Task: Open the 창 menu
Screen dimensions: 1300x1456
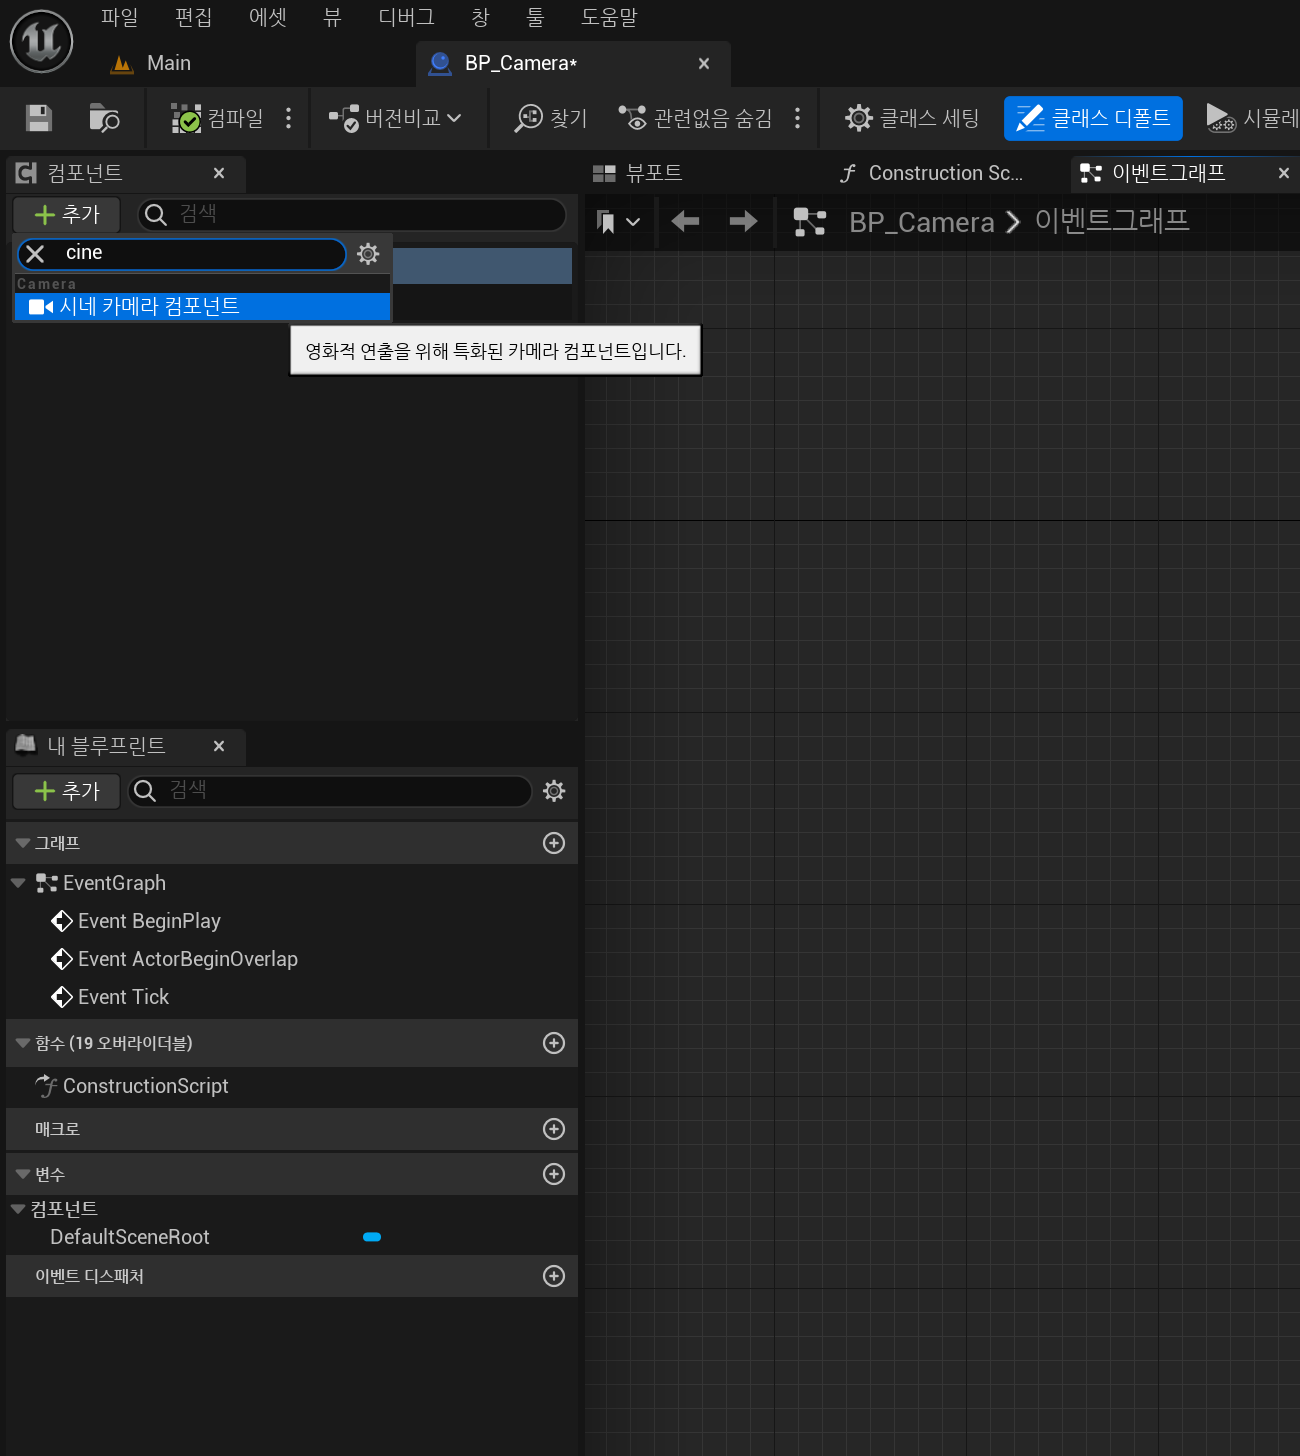Action: (480, 17)
